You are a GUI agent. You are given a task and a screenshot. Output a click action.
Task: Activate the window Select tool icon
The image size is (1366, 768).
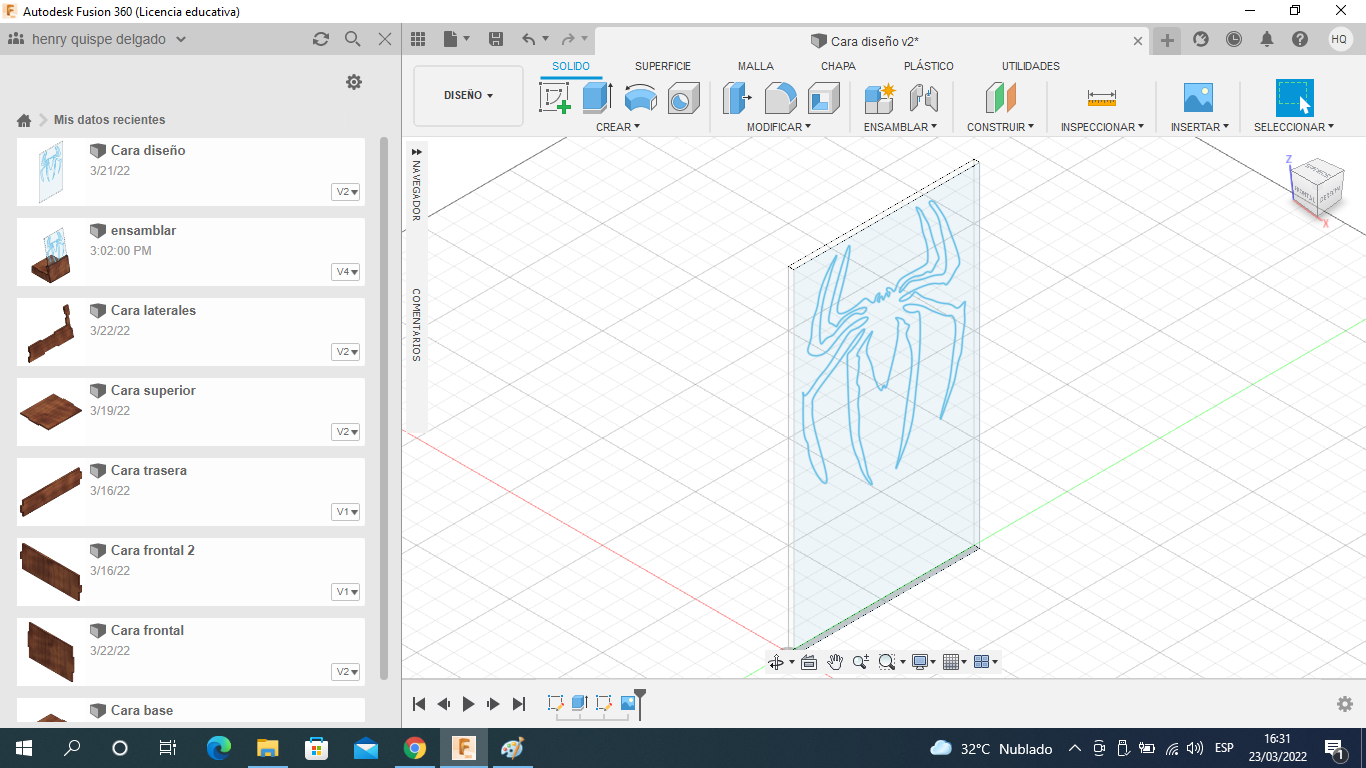pos(1294,98)
